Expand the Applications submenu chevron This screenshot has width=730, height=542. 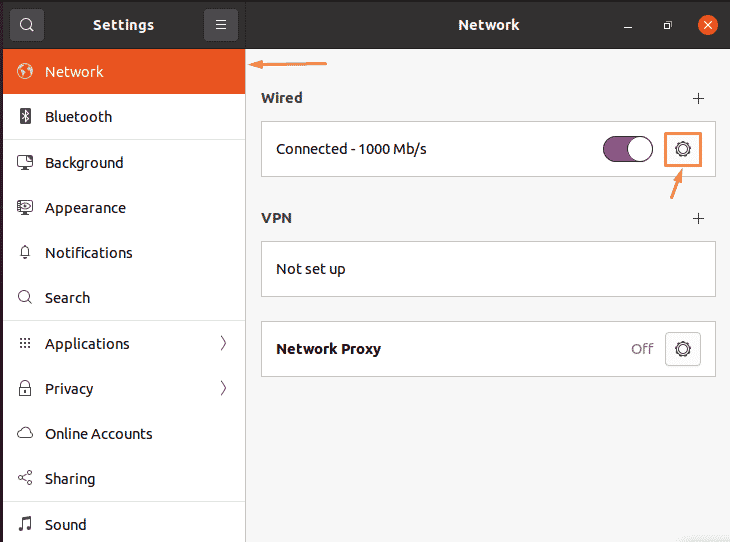pos(223,343)
